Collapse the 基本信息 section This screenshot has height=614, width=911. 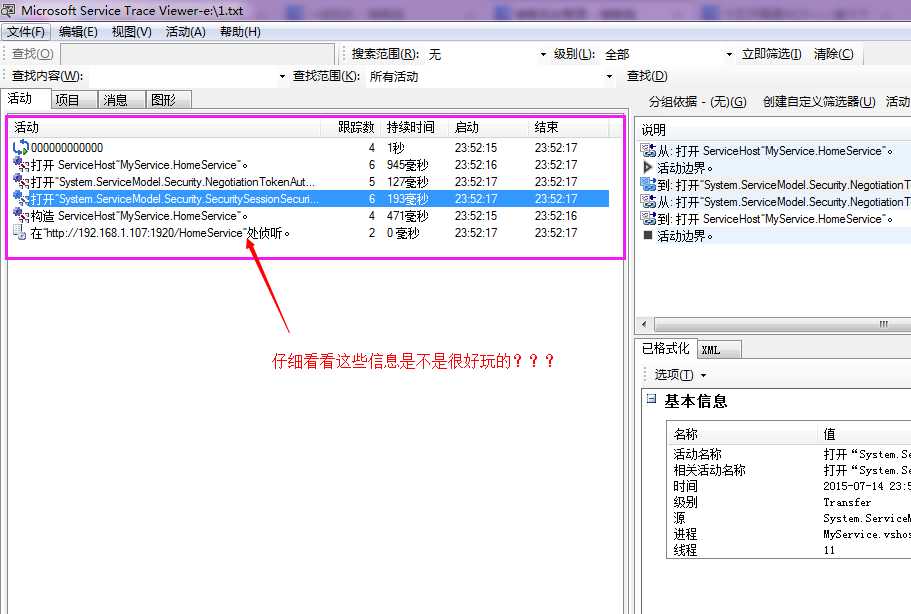tap(651, 398)
